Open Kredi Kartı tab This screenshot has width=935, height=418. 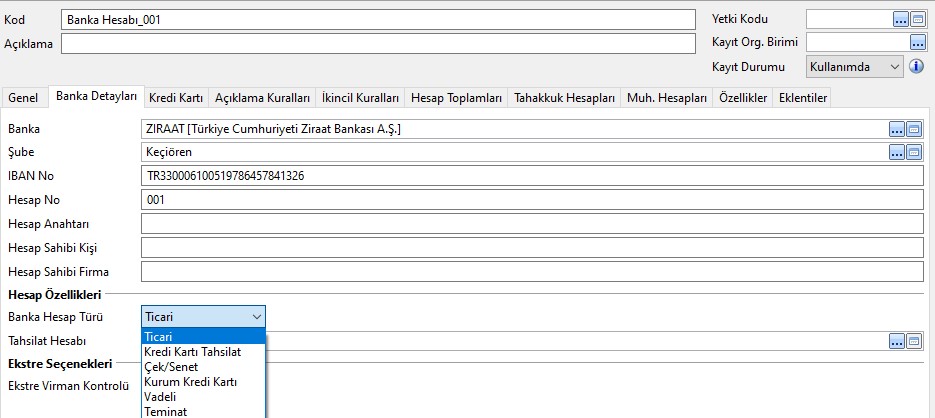176,98
